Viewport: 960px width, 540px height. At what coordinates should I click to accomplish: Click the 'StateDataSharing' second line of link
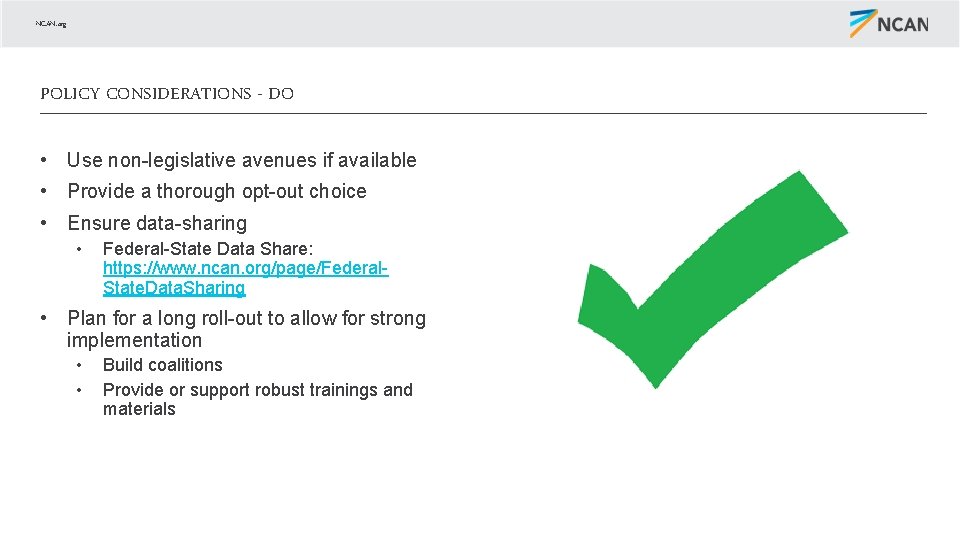coord(174,288)
